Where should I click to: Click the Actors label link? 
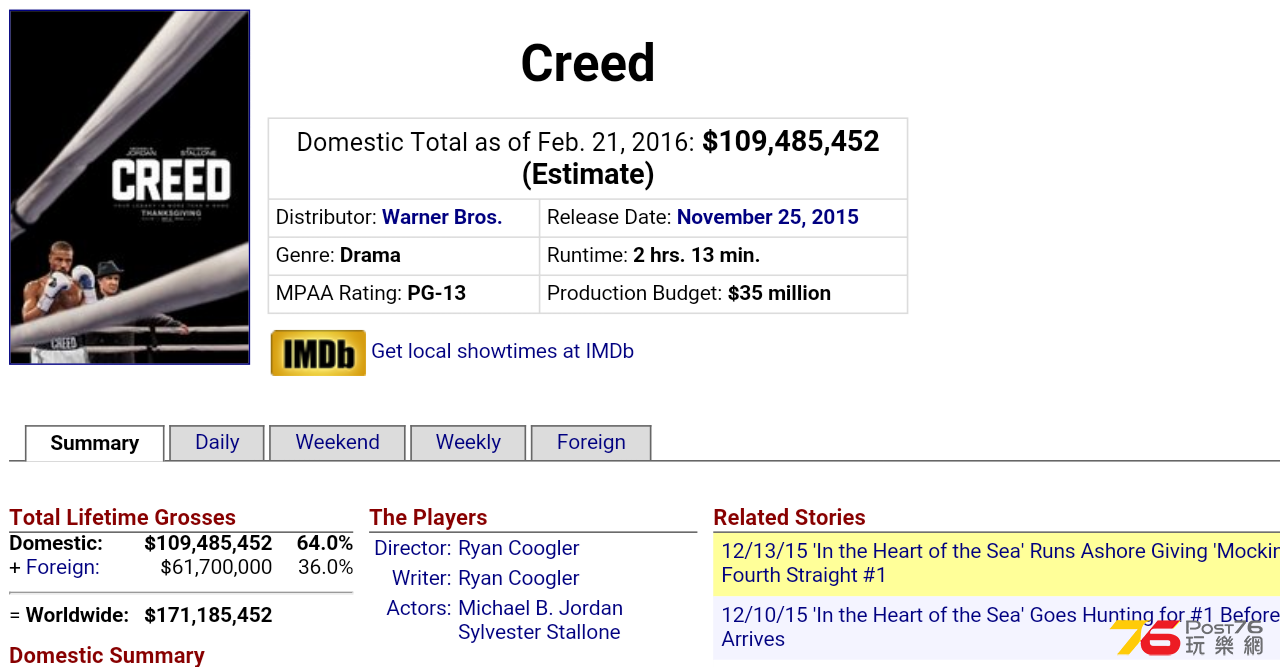(419, 608)
